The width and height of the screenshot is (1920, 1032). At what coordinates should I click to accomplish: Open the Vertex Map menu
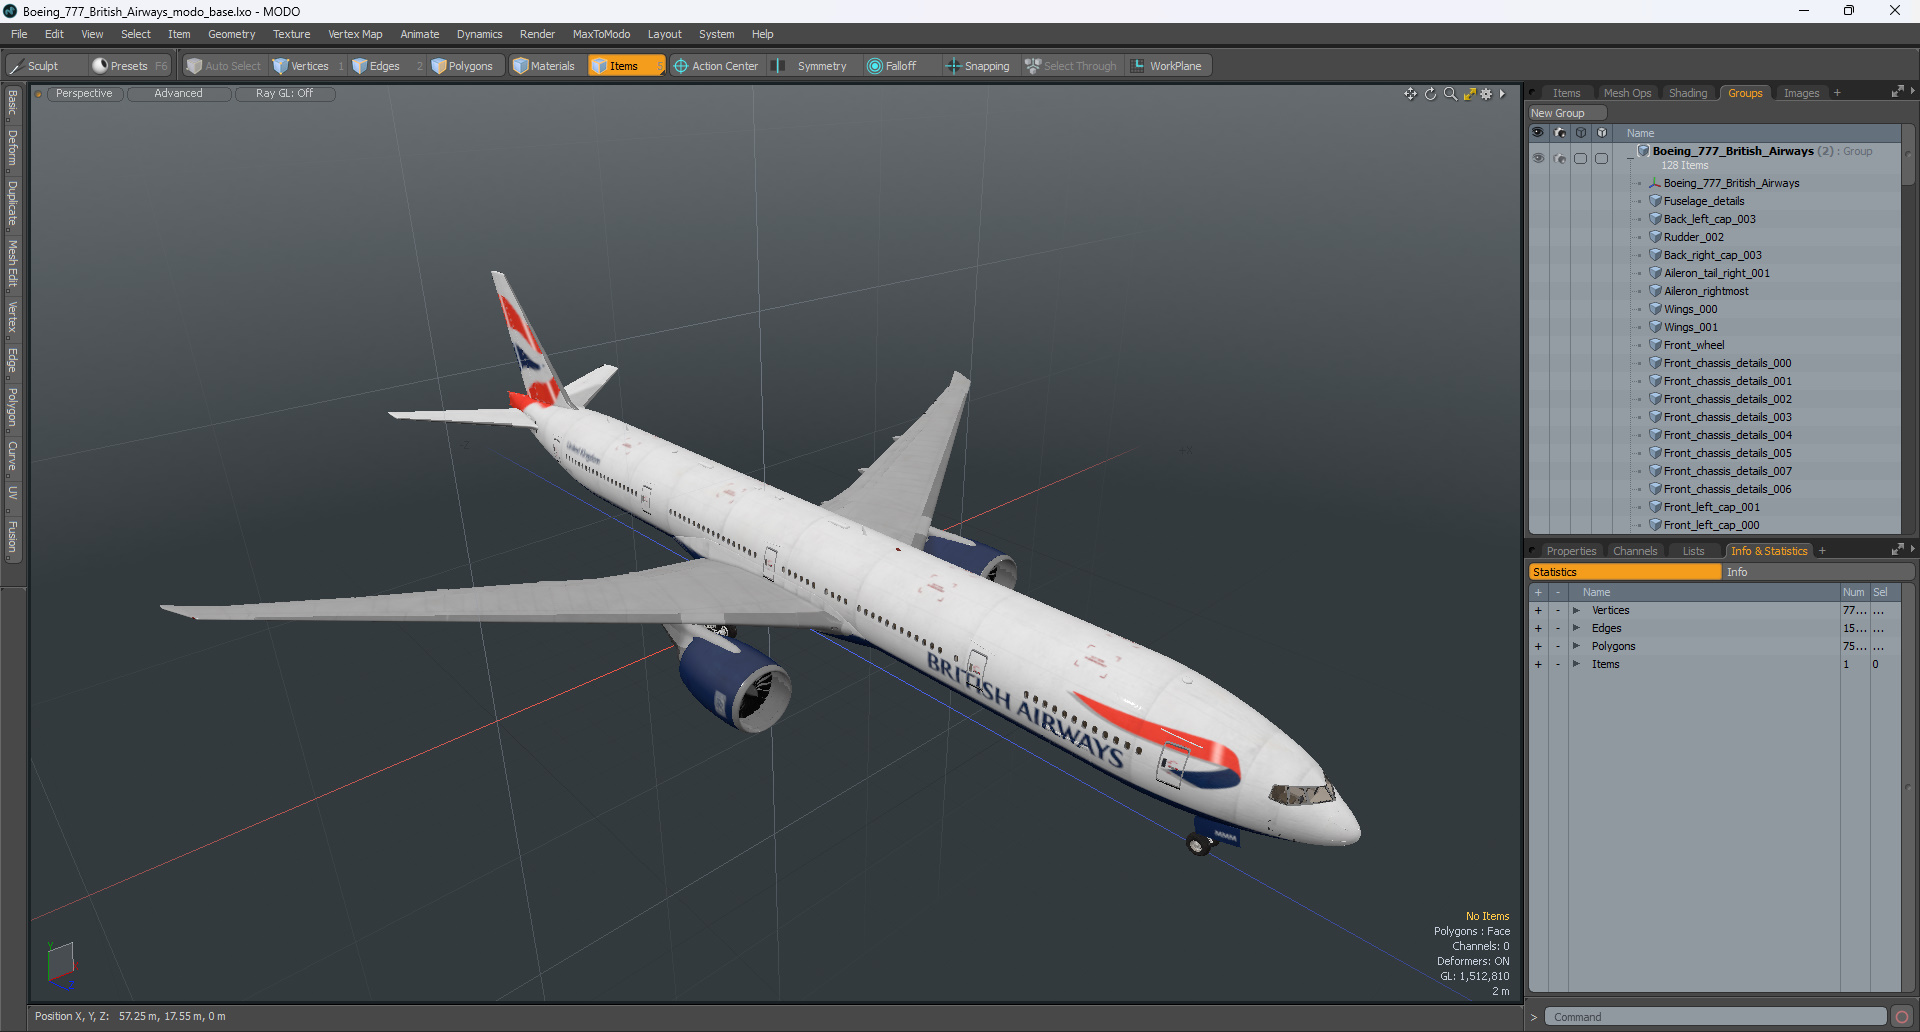(355, 34)
